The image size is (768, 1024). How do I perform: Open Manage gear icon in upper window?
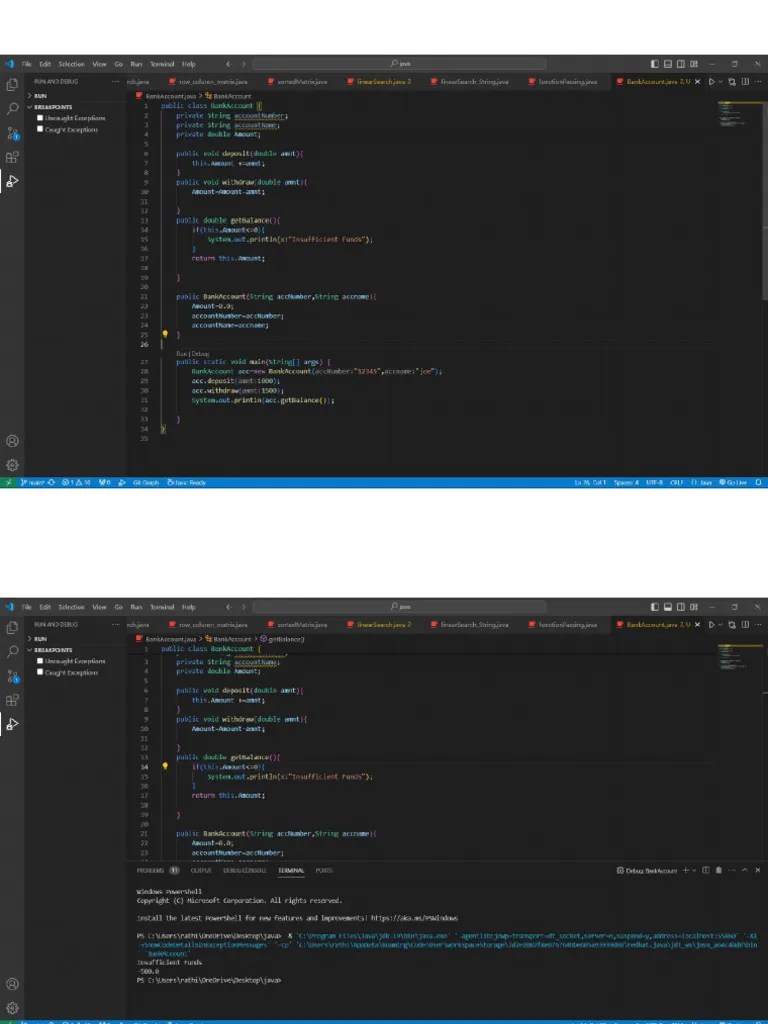tap(12, 465)
